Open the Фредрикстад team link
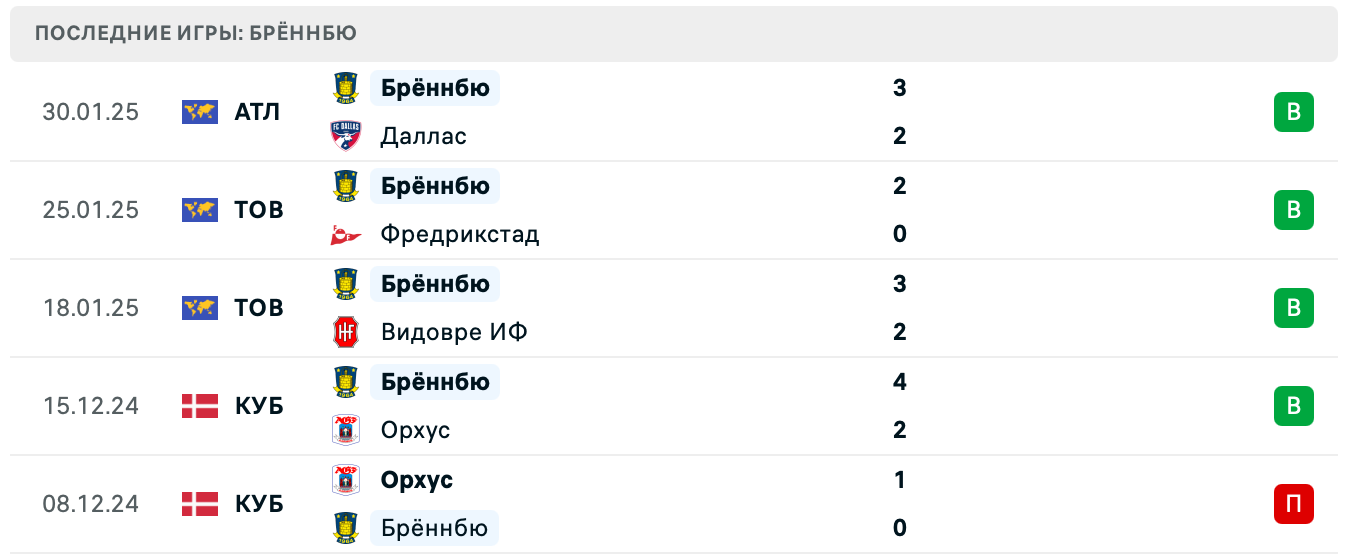Screen dimensions: 1346x556 pos(459,235)
